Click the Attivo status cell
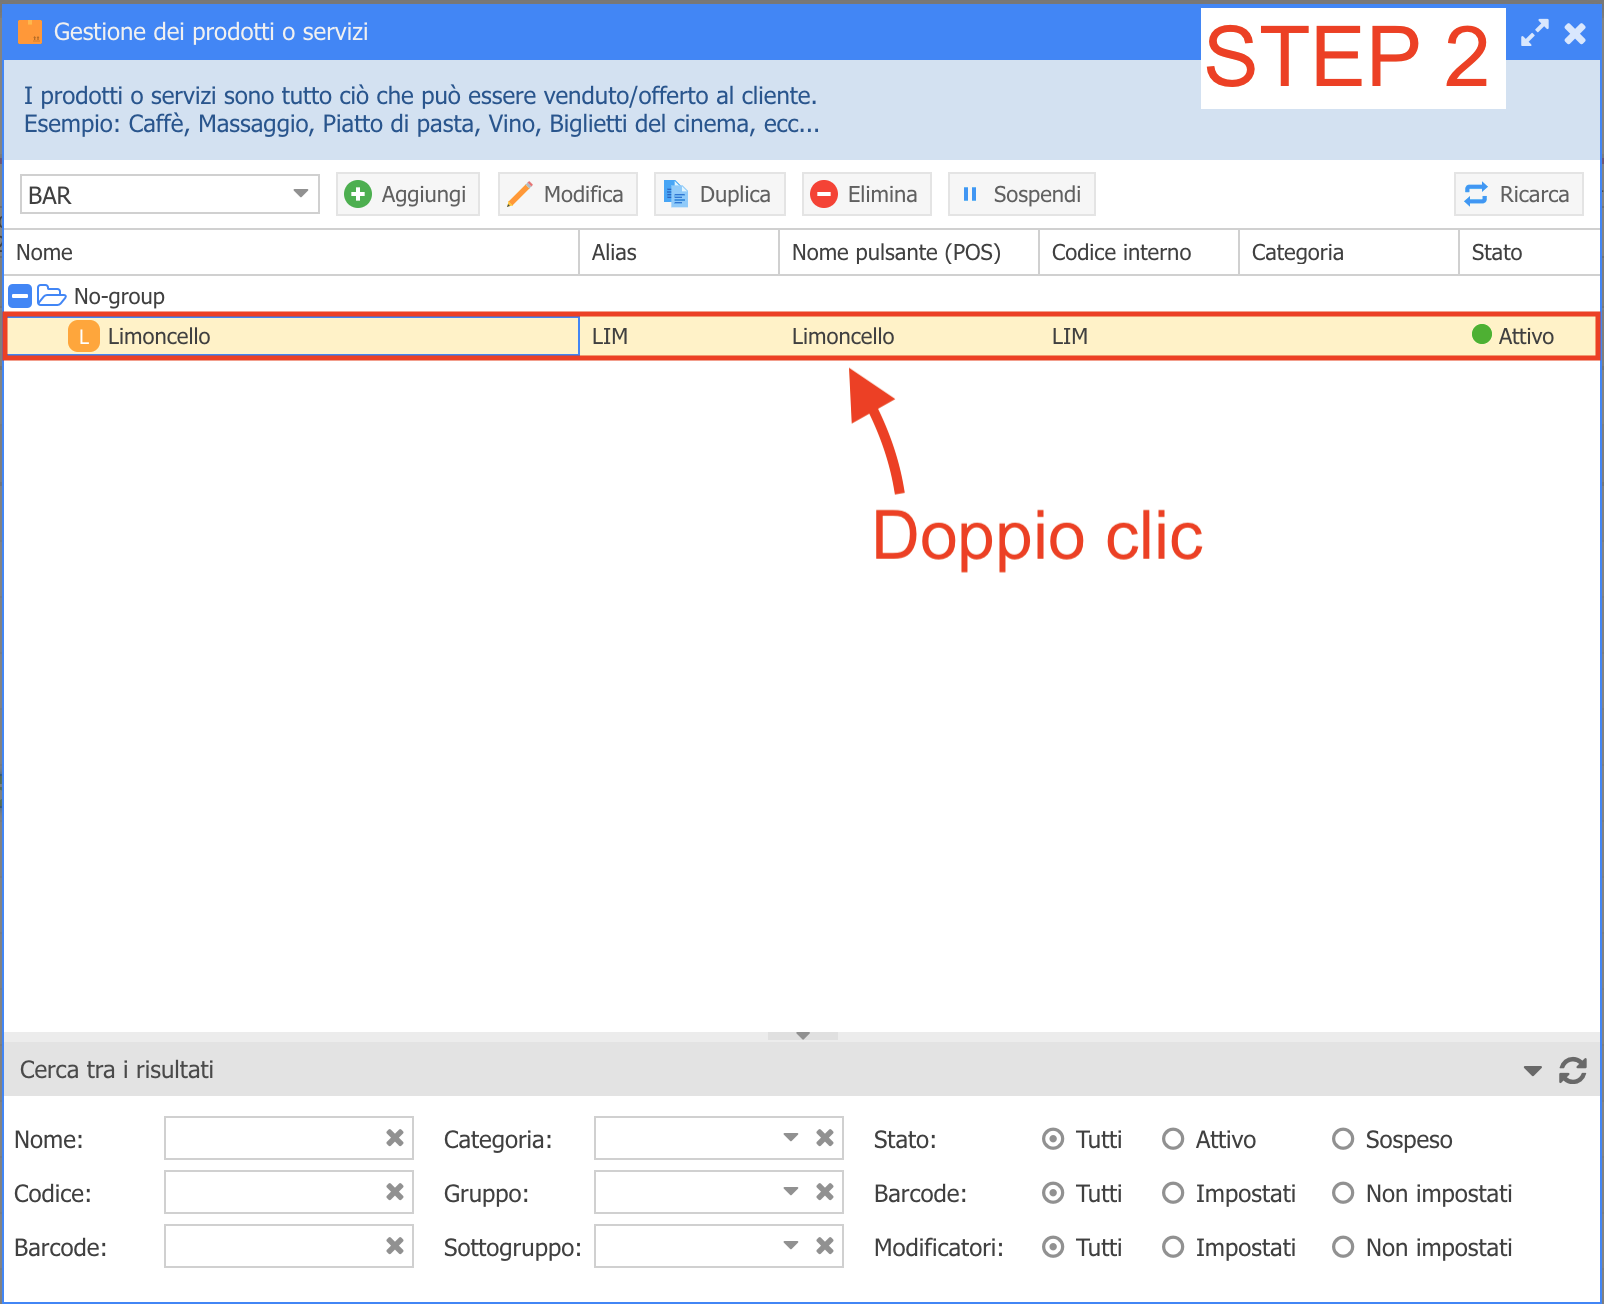1604x1304 pixels. coord(1528,336)
